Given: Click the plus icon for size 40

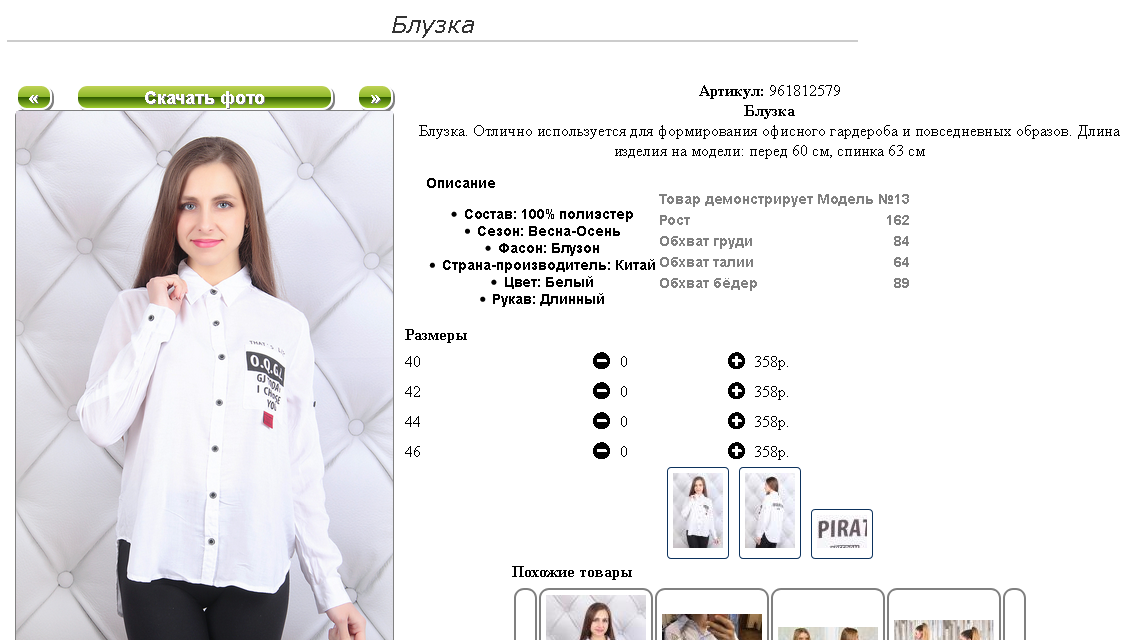Looking at the screenshot, I should [x=736, y=361].
